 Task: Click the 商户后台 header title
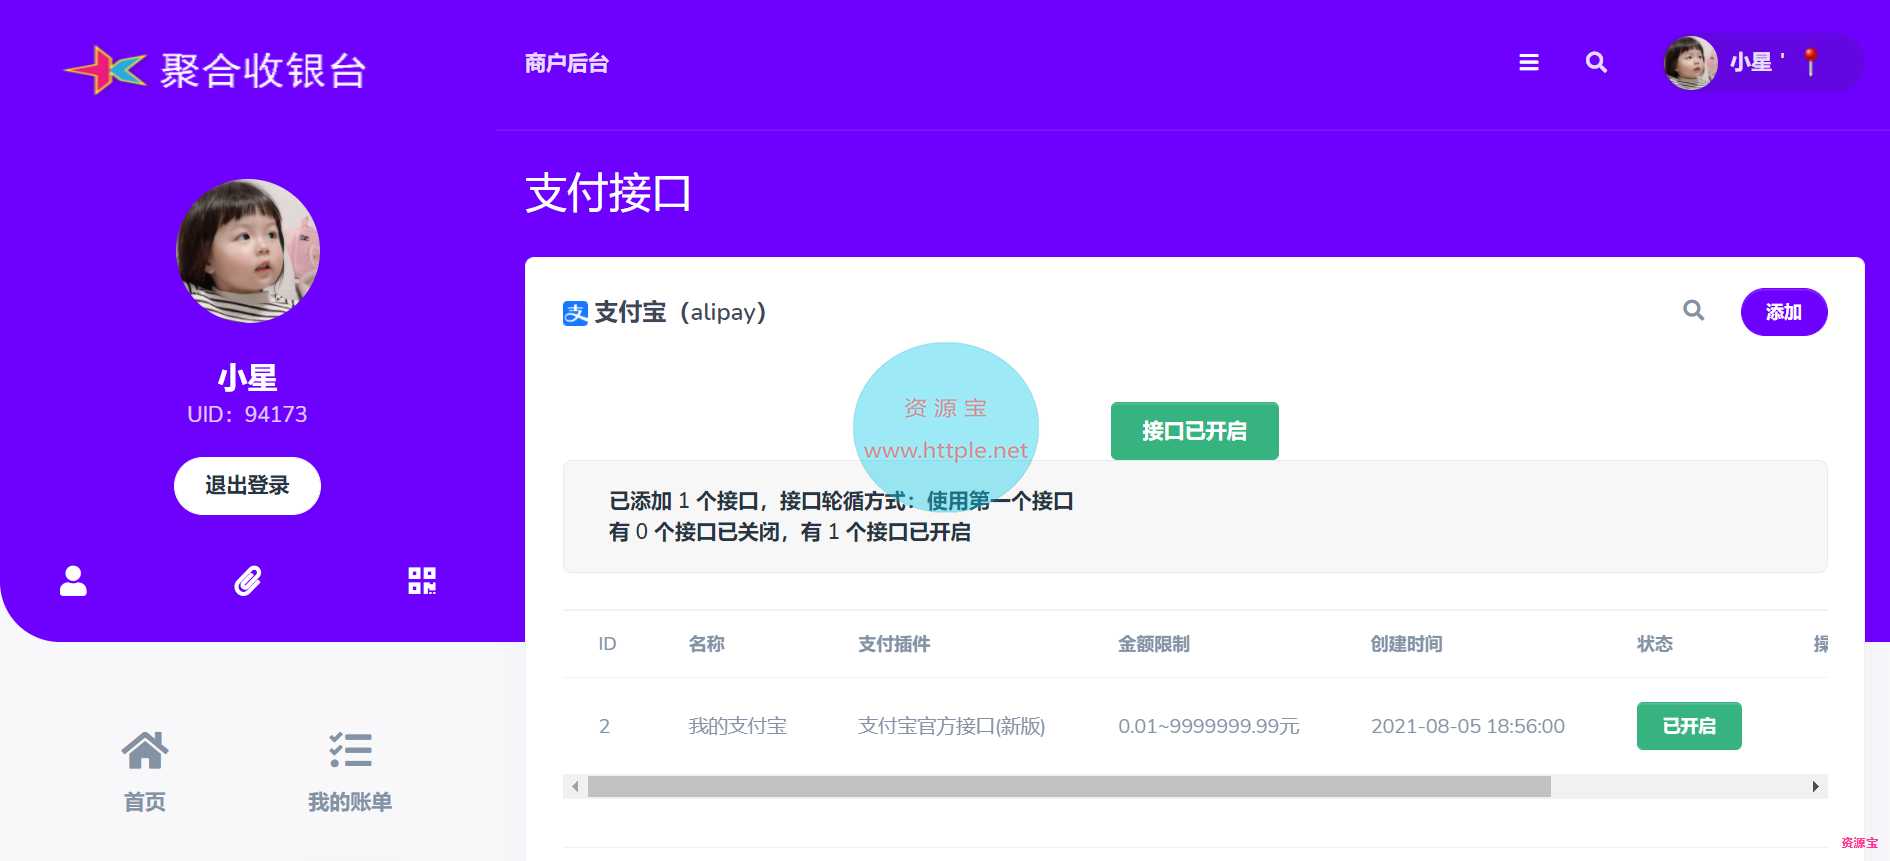pyautogui.click(x=567, y=63)
